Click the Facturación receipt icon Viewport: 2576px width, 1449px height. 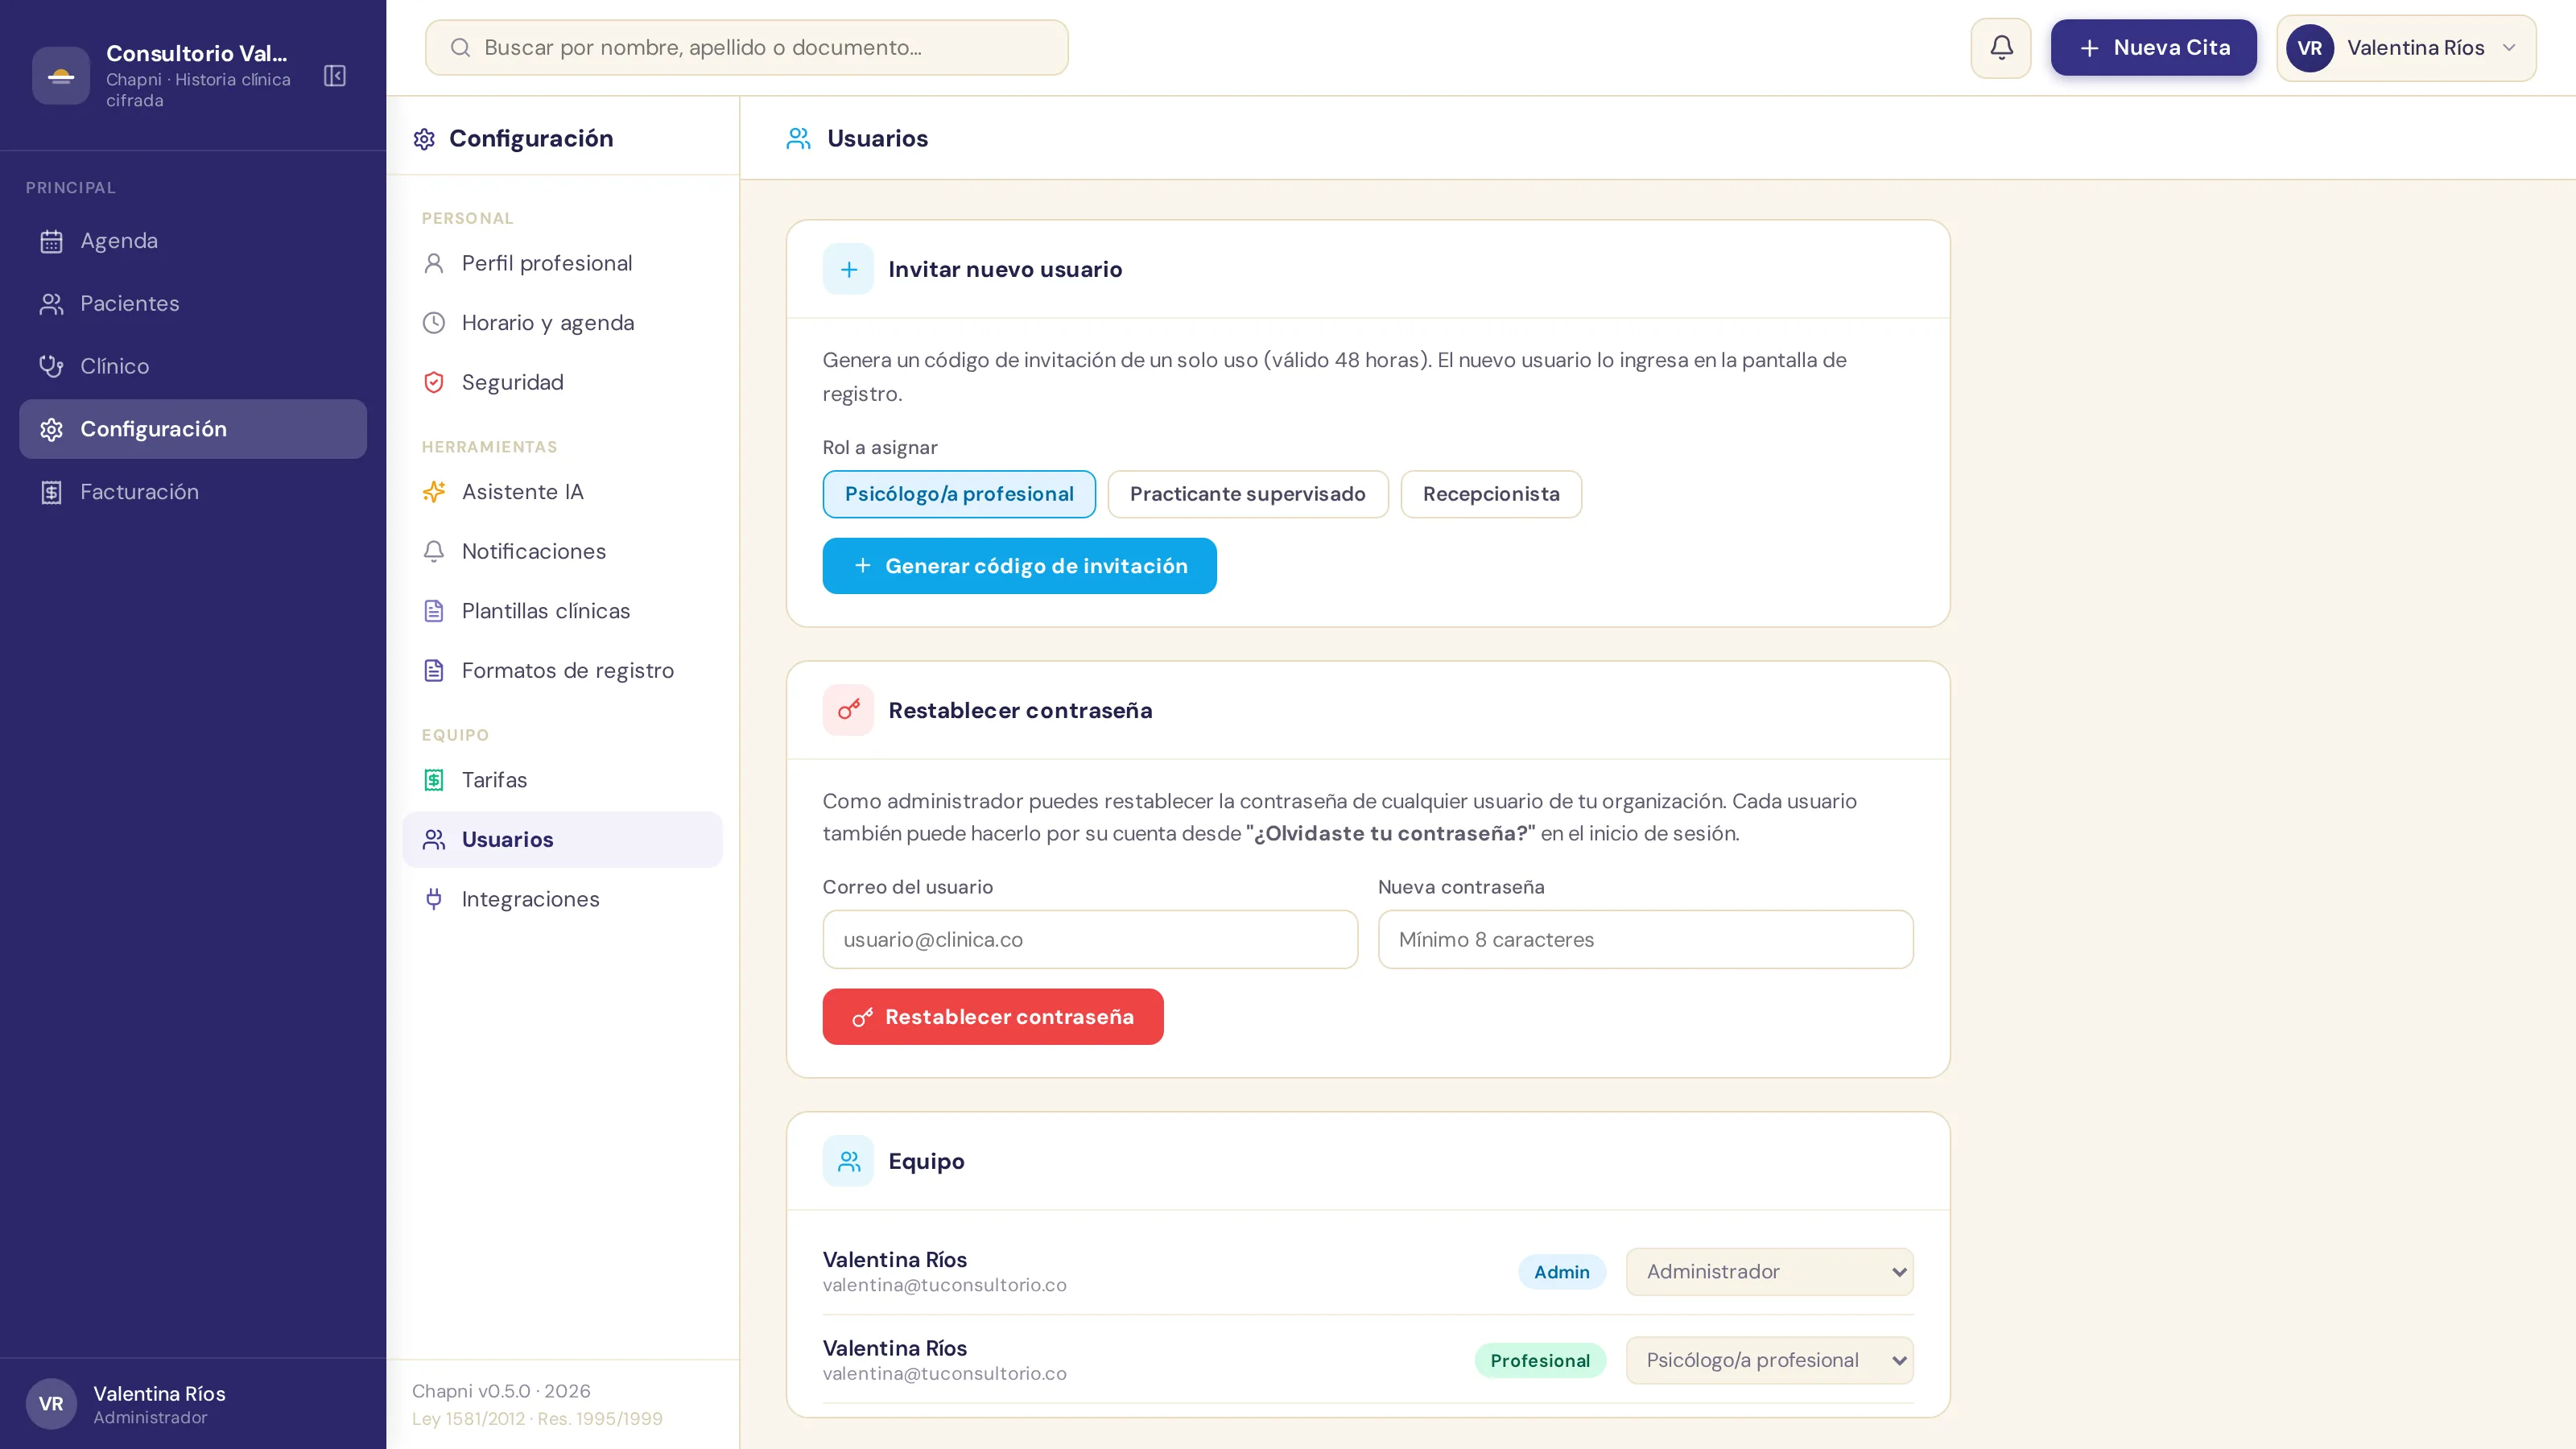[51, 492]
